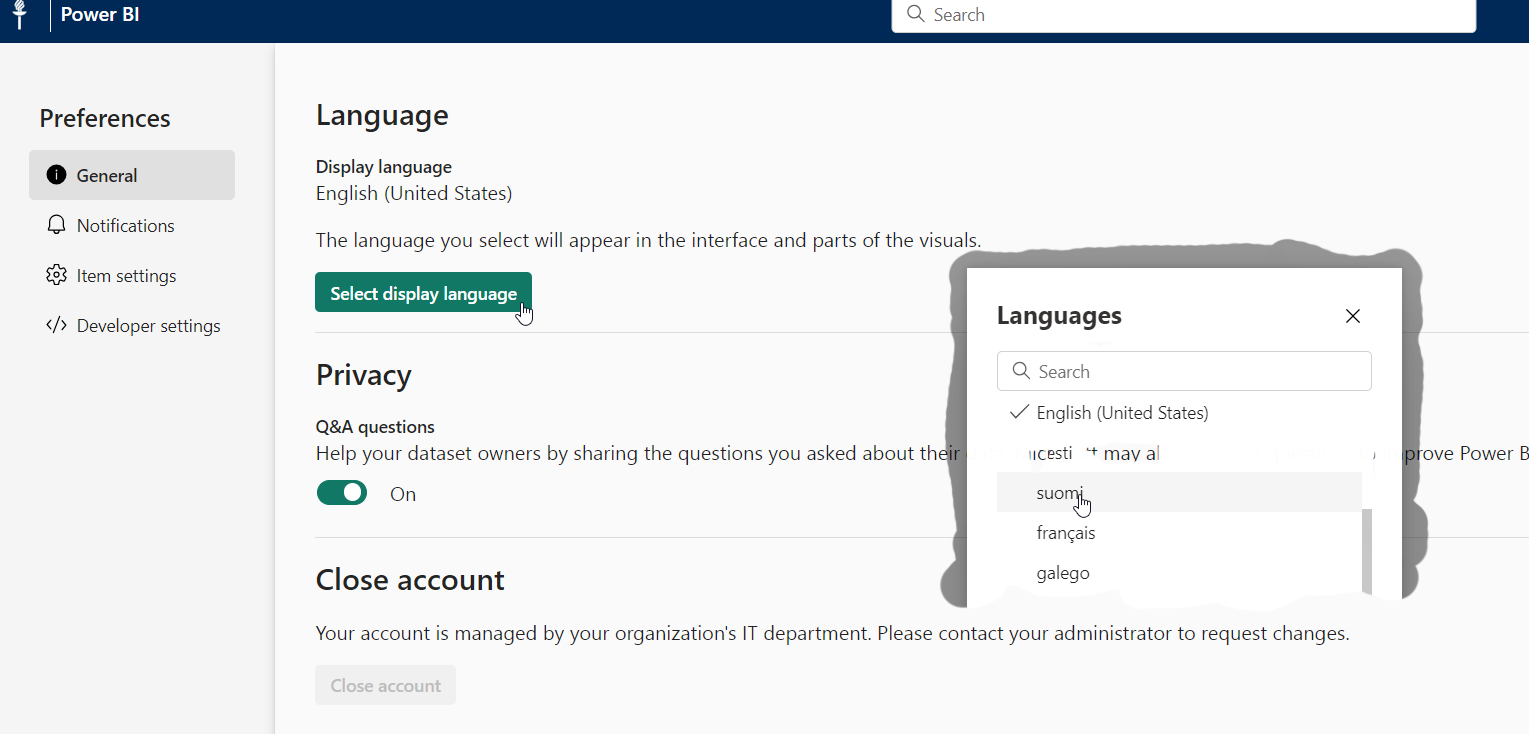Select galego from the Languages list

[x=1062, y=573]
